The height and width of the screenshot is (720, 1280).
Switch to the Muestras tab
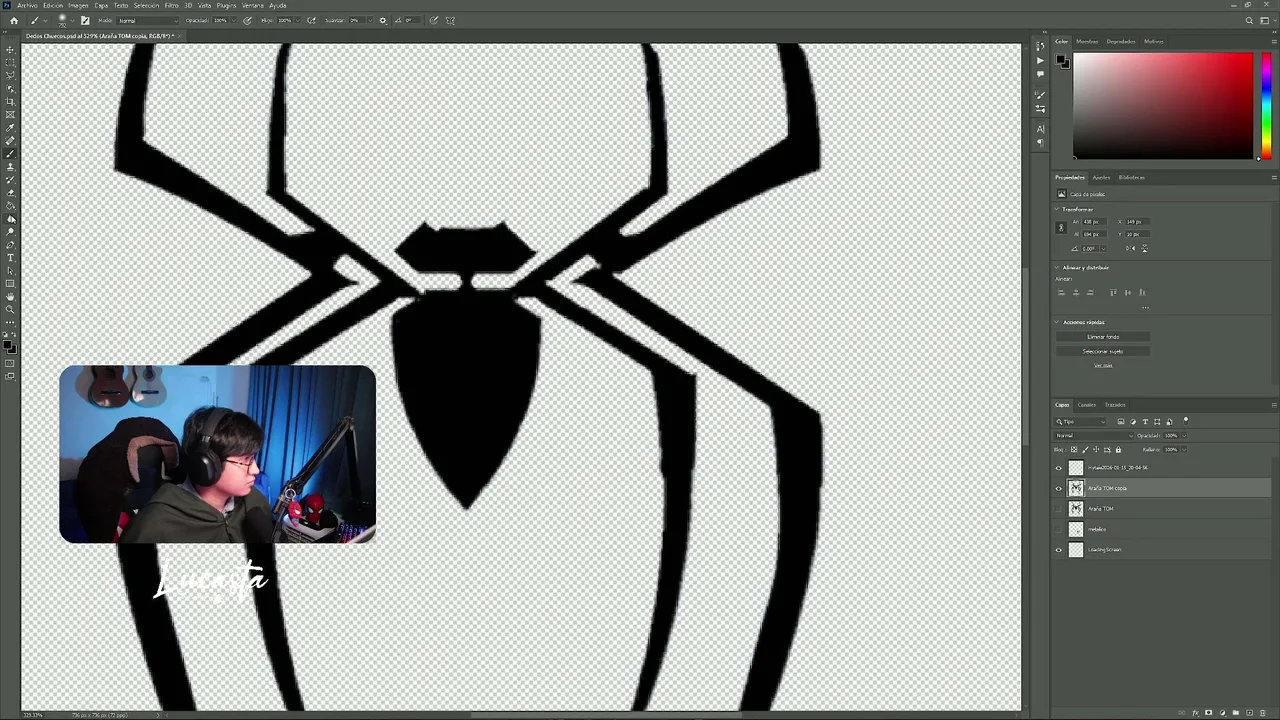tap(1087, 41)
